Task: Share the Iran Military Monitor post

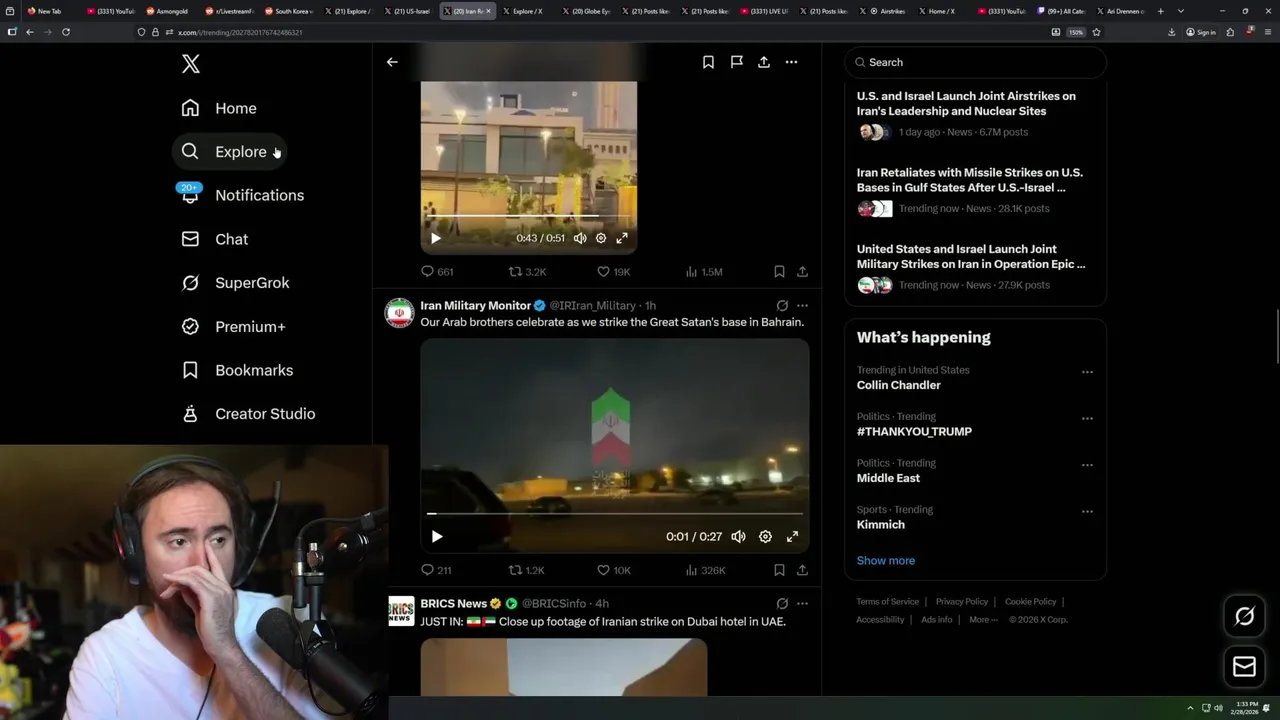Action: [802, 570]
